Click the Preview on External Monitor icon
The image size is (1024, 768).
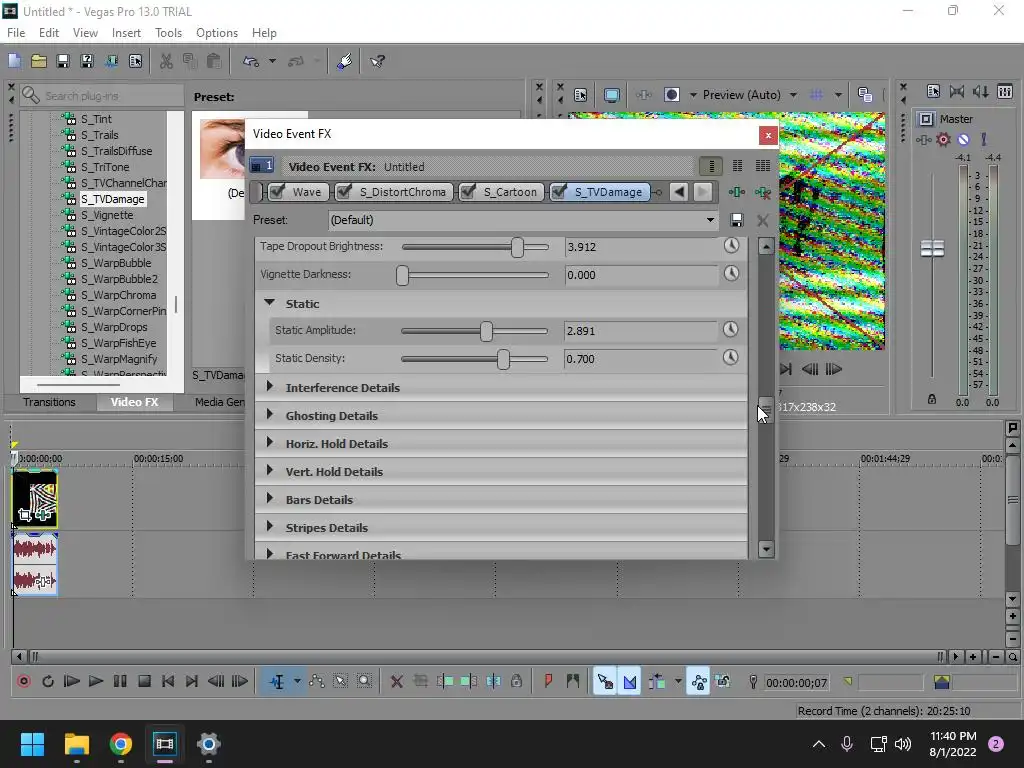click(x=612, y=95)
